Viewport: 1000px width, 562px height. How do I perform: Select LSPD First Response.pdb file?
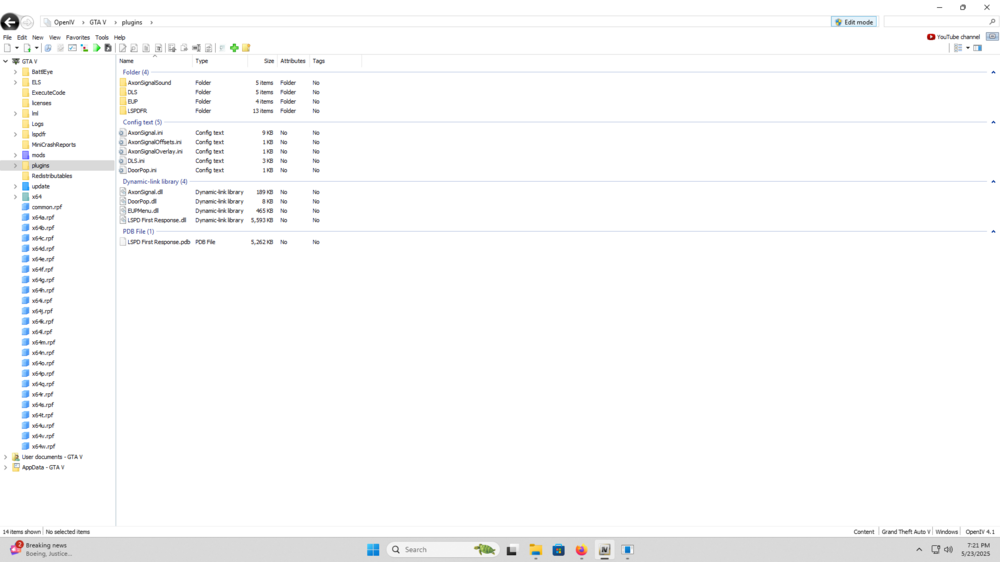click(x=158, y=242)
